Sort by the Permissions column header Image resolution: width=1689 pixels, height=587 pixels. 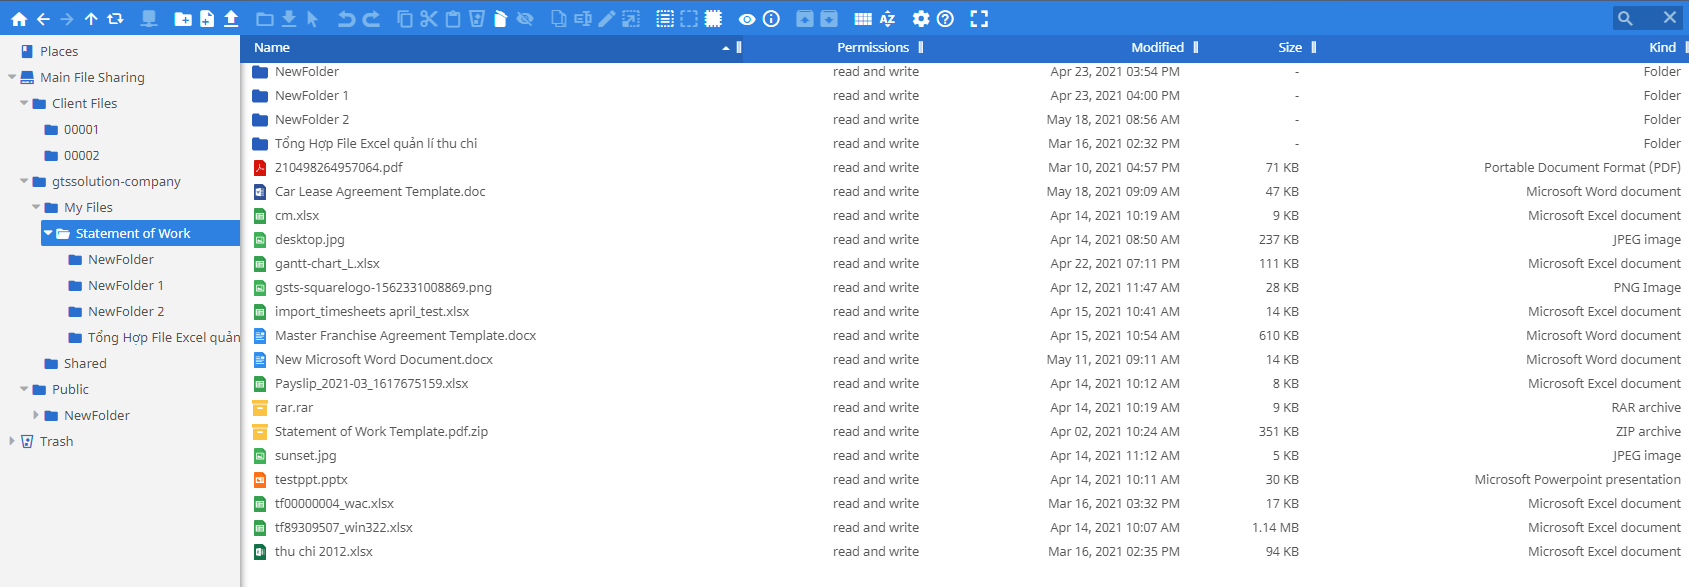(x=873, y=47)
